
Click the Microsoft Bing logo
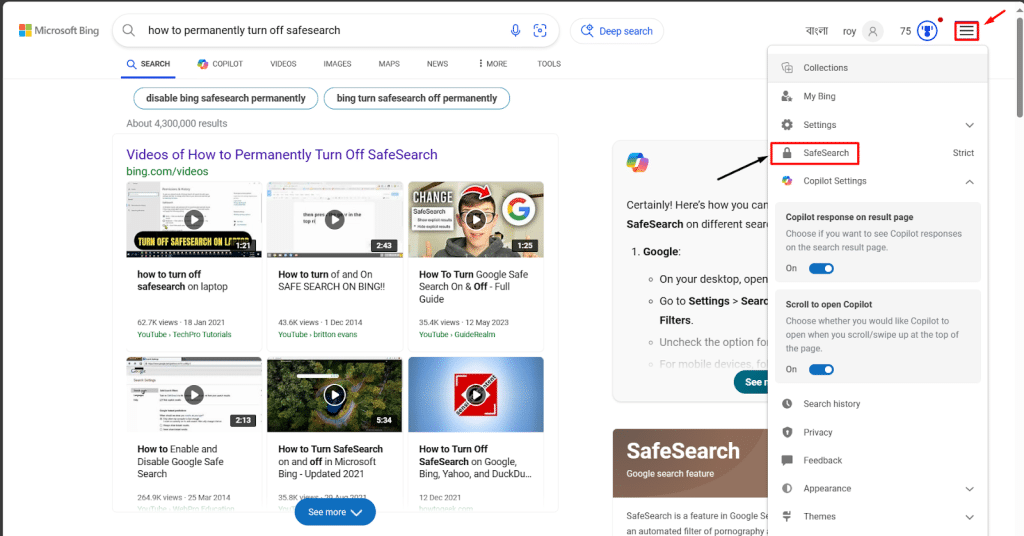pyautogui.click(x=59, y=31)
